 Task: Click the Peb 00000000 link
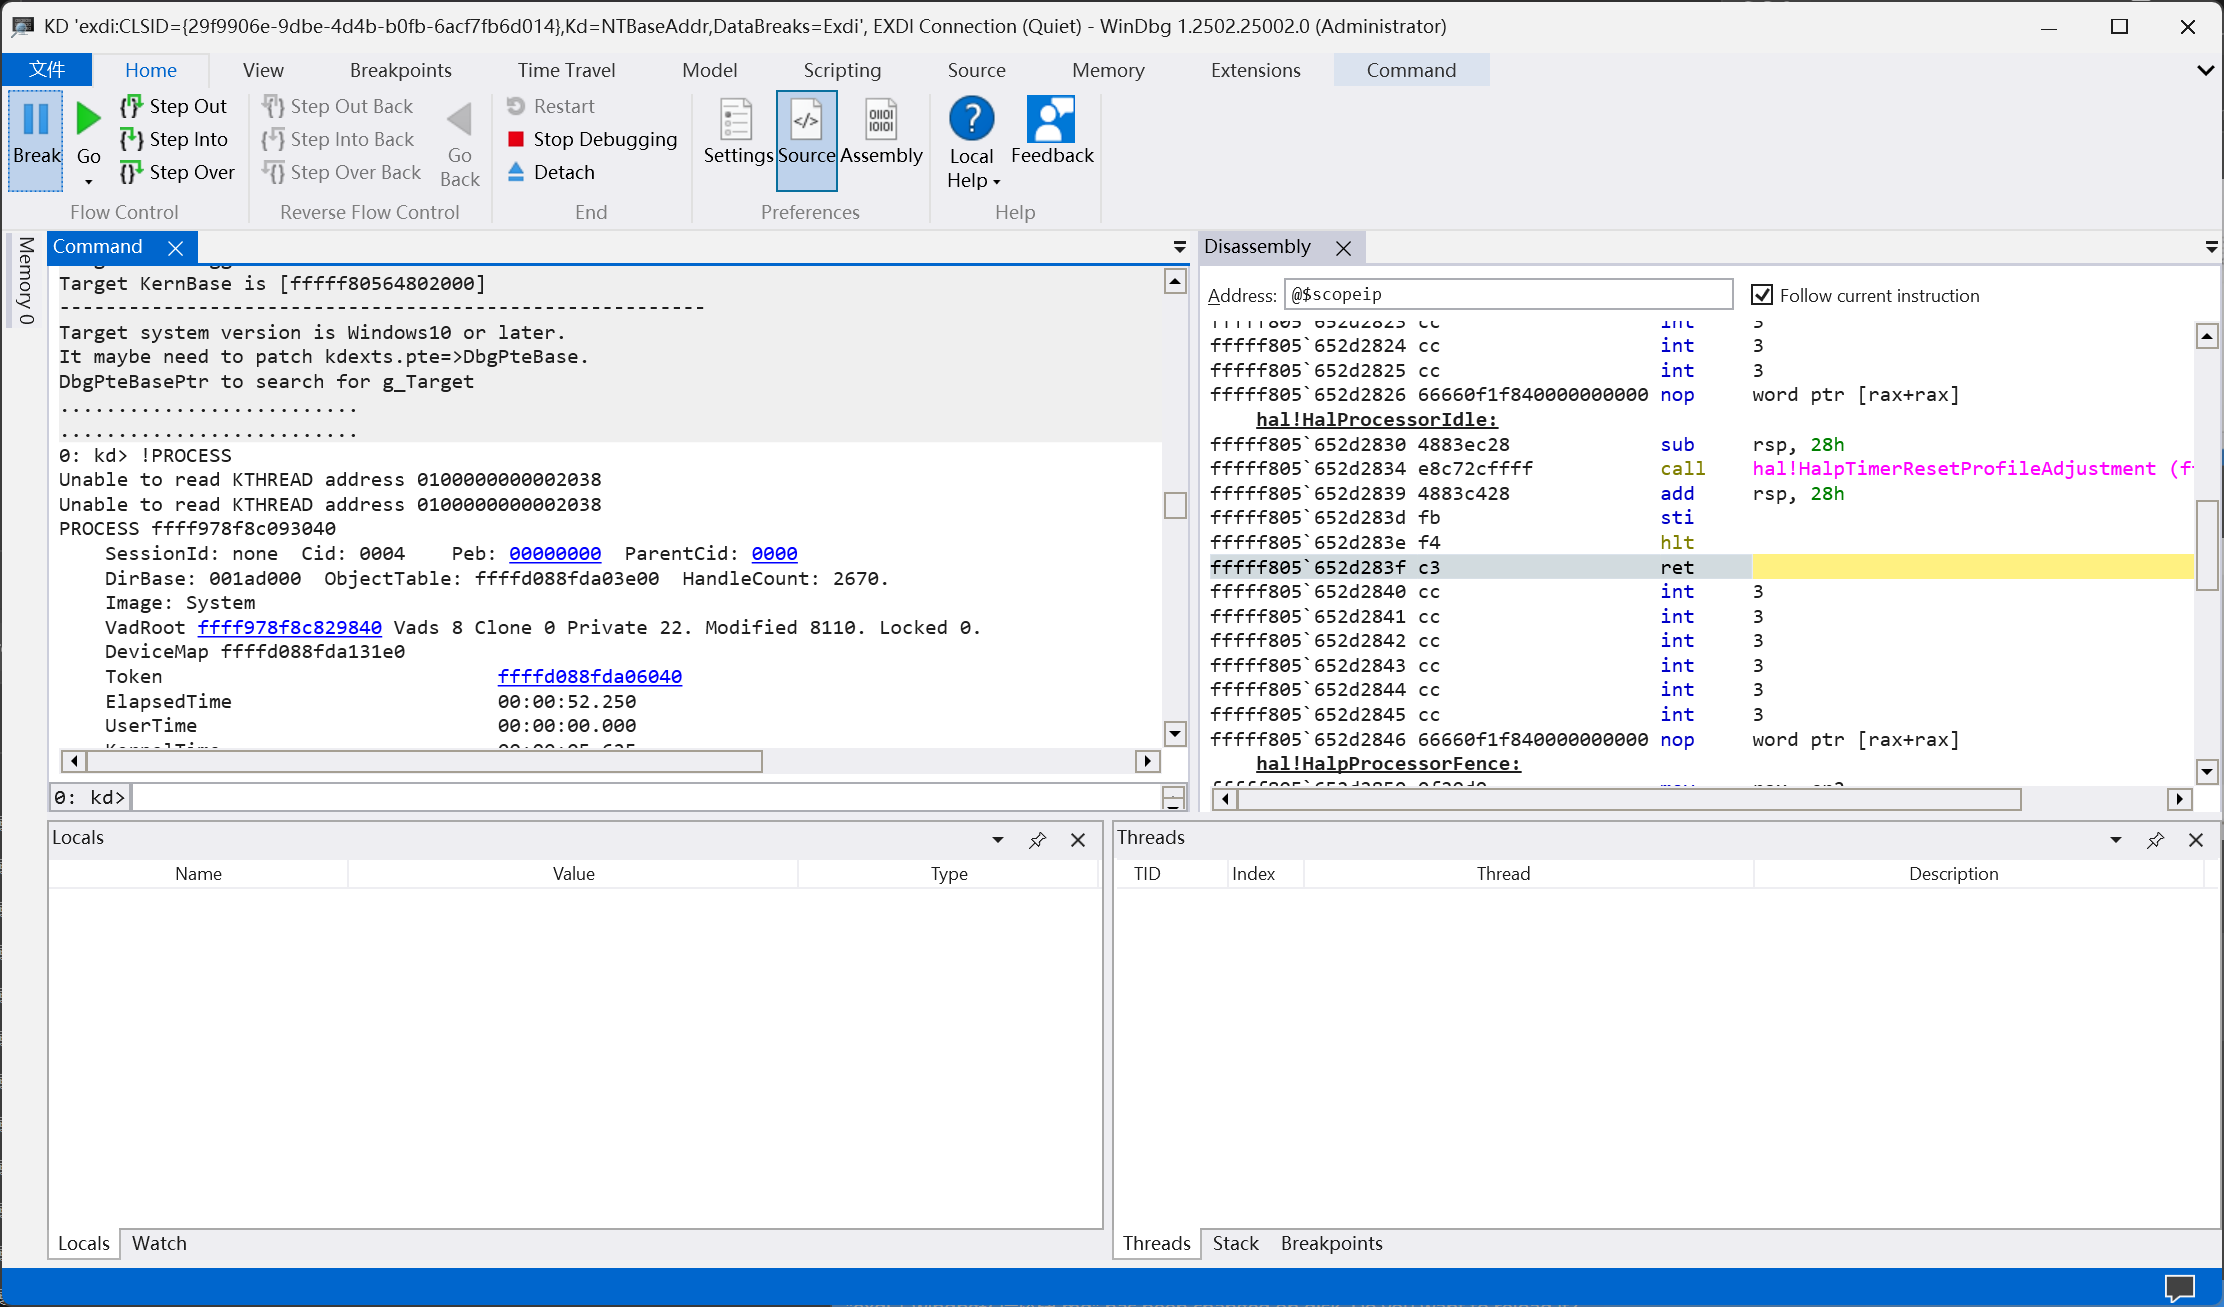tap(555, 553)
